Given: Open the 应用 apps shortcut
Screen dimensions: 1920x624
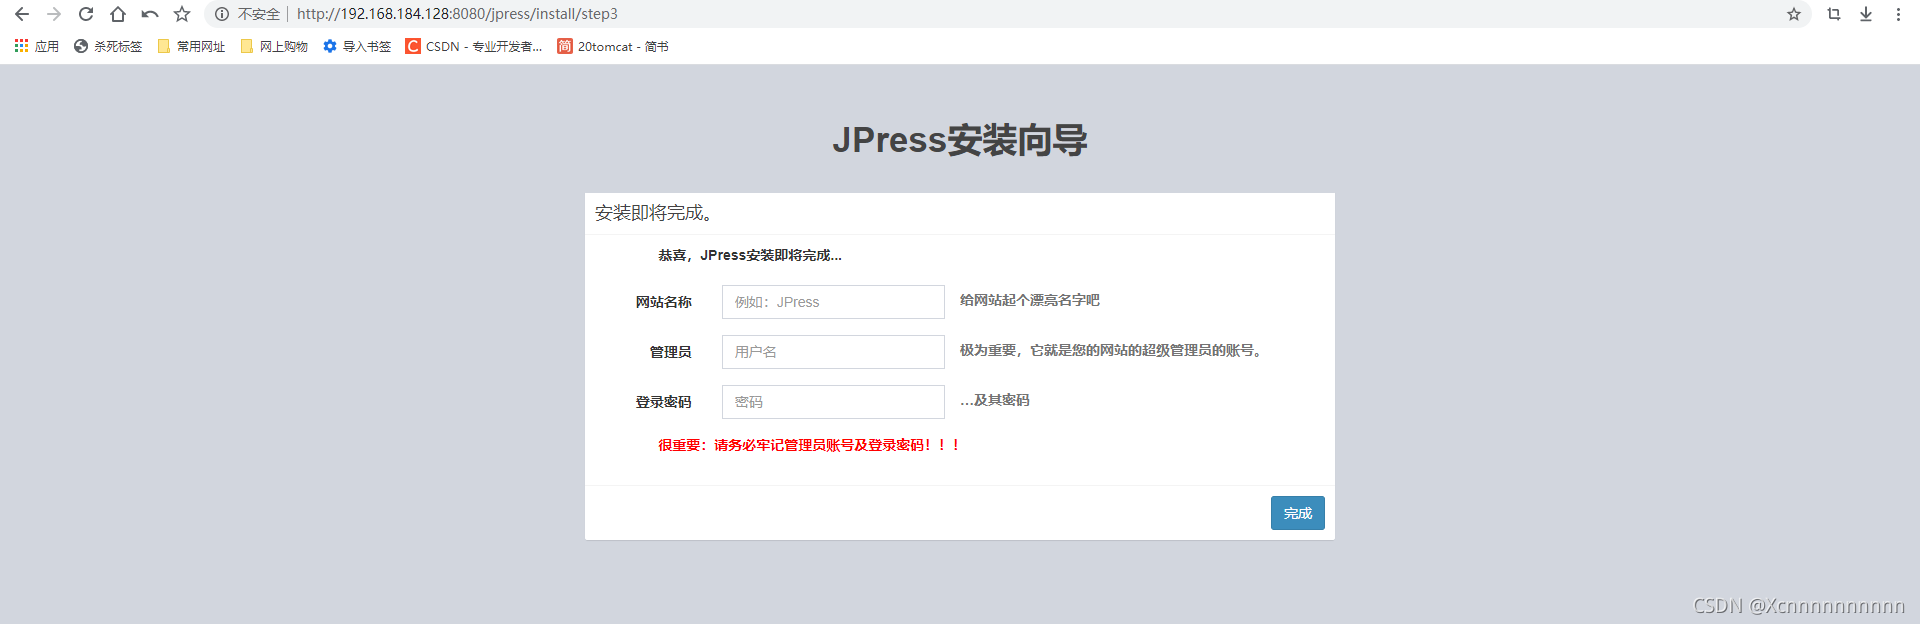Looking at the screenshot, I should tap(36, 46).
